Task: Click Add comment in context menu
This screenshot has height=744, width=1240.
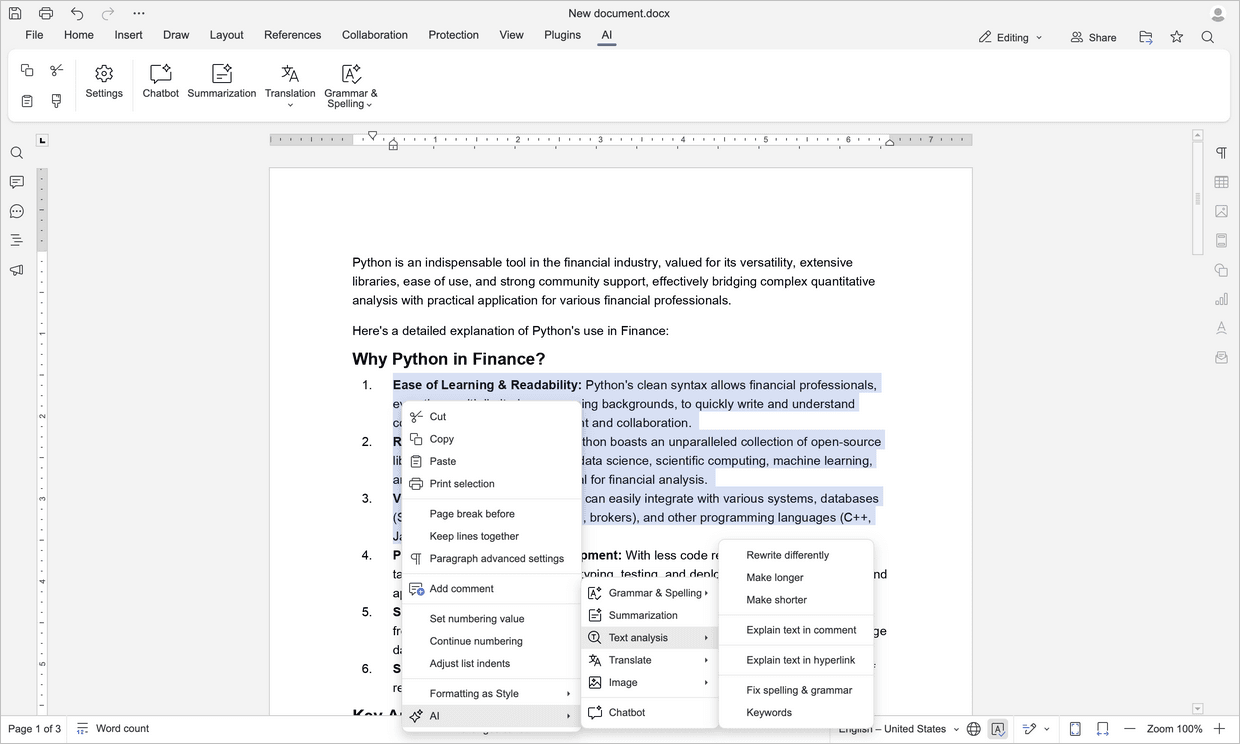Action: coord(492,589)
